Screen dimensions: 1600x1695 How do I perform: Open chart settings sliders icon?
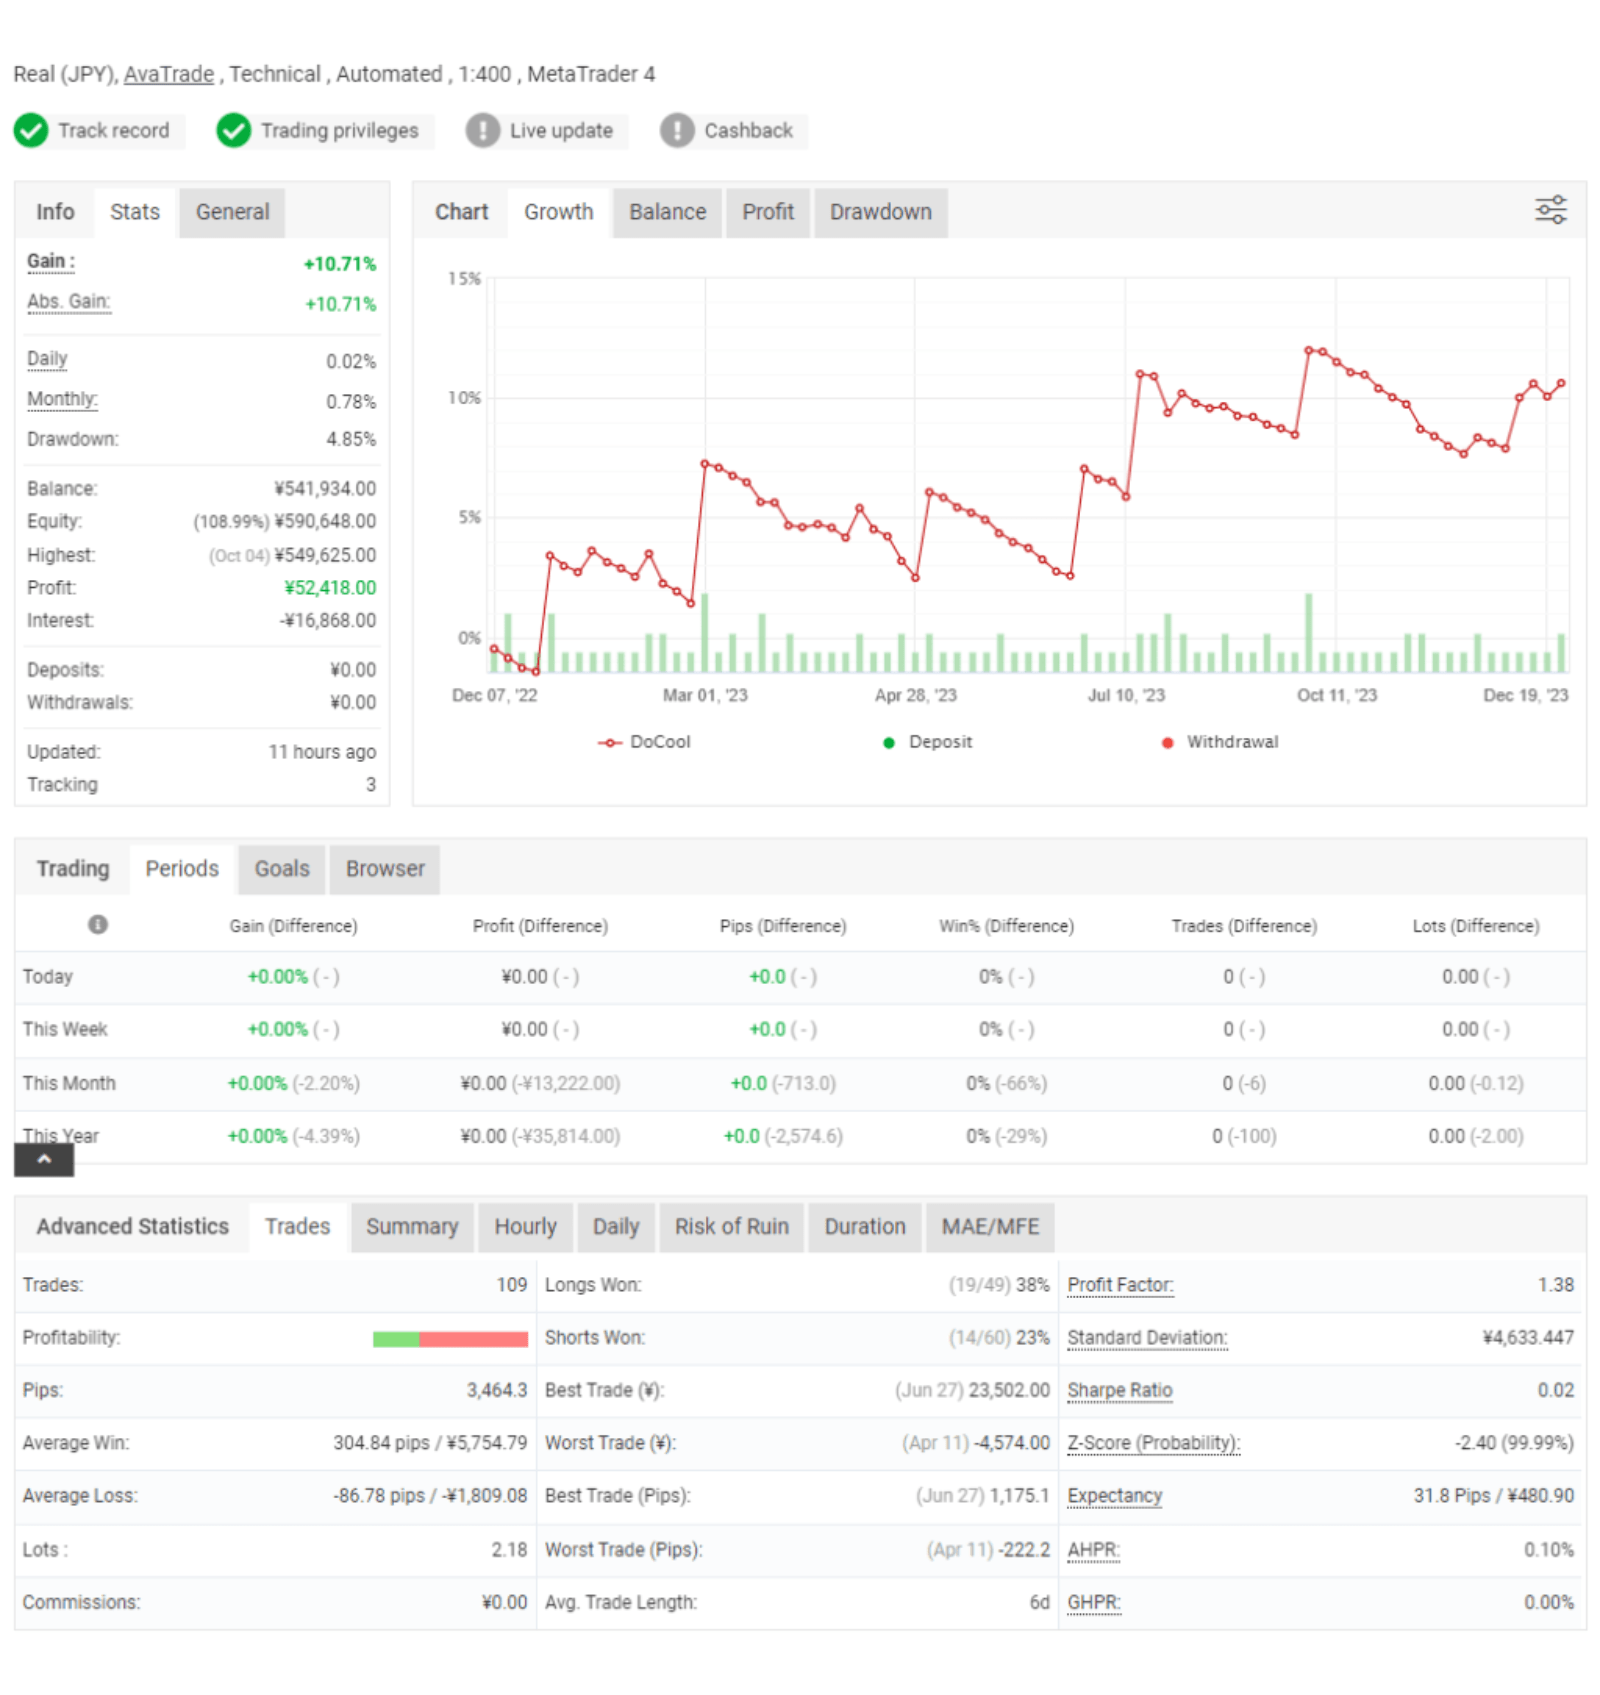1551,210
